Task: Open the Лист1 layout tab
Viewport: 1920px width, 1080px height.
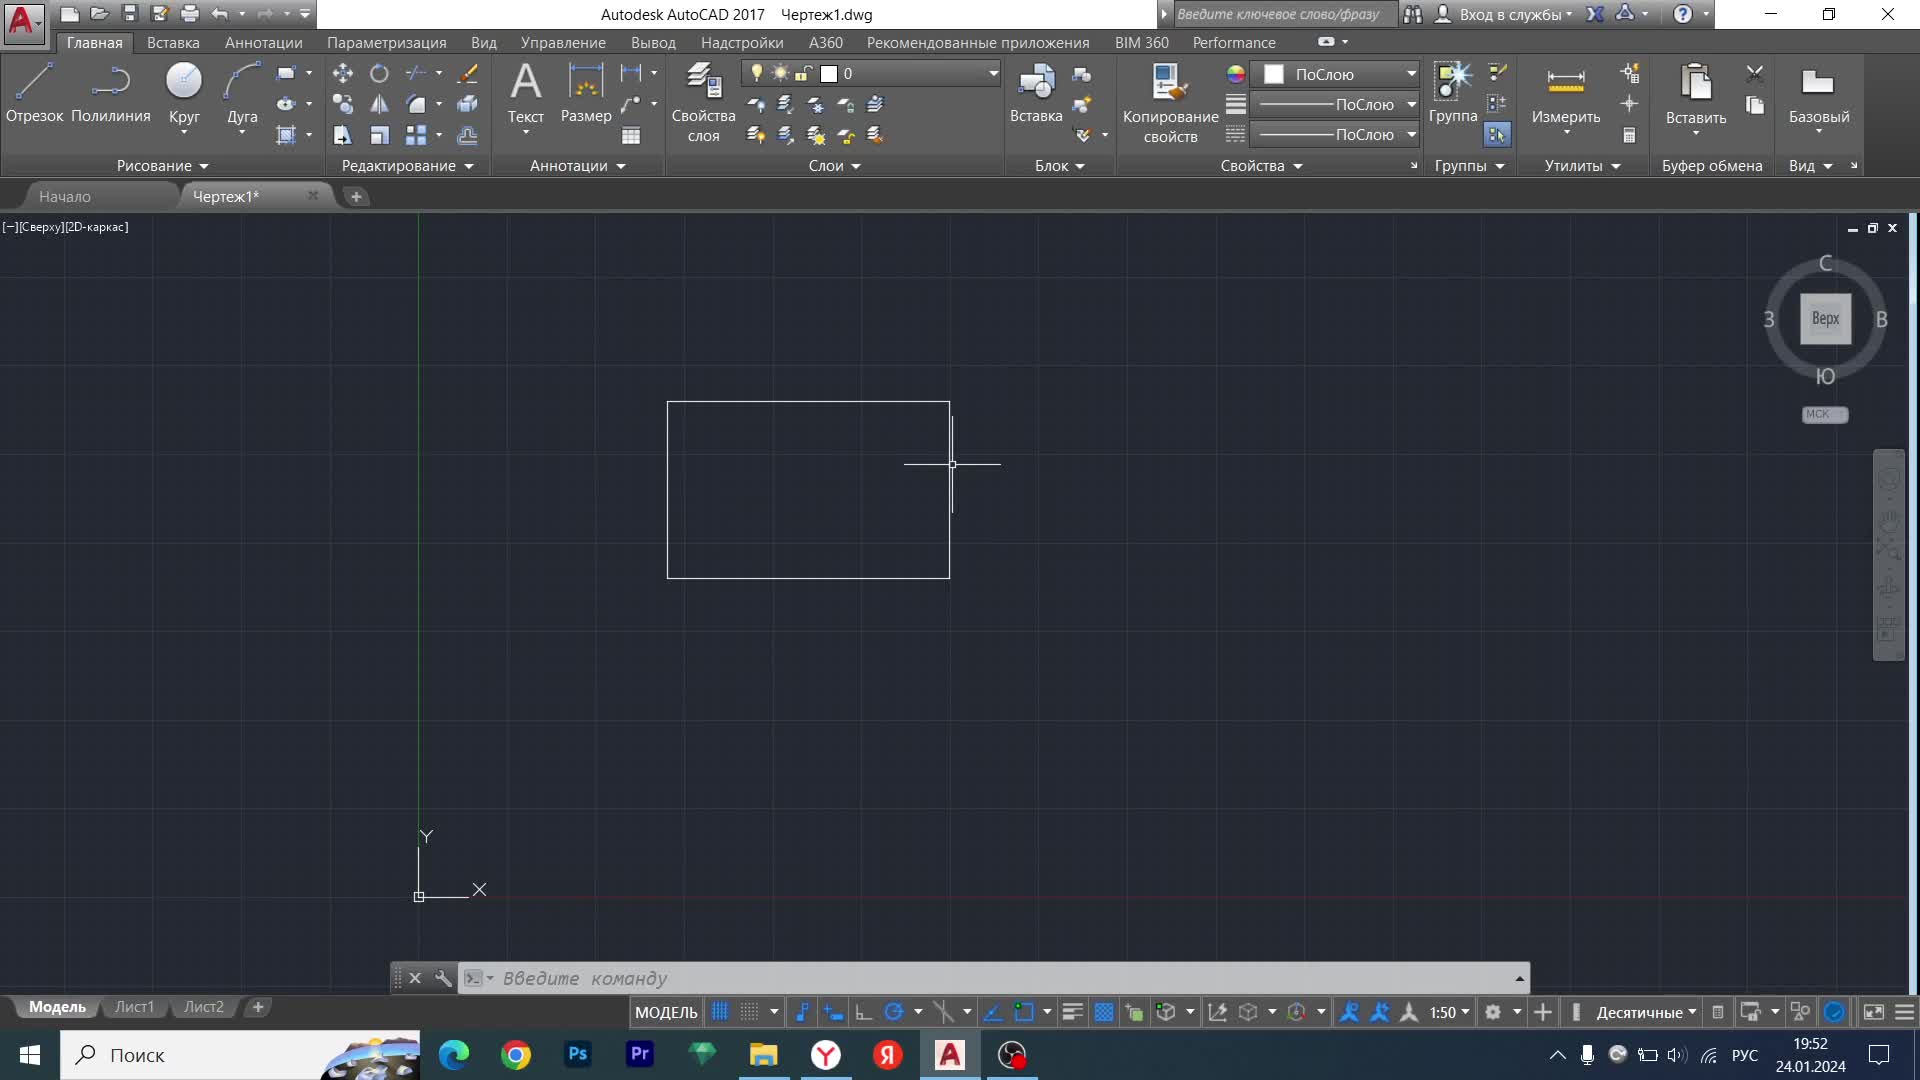Action: tap(134, 1007)
